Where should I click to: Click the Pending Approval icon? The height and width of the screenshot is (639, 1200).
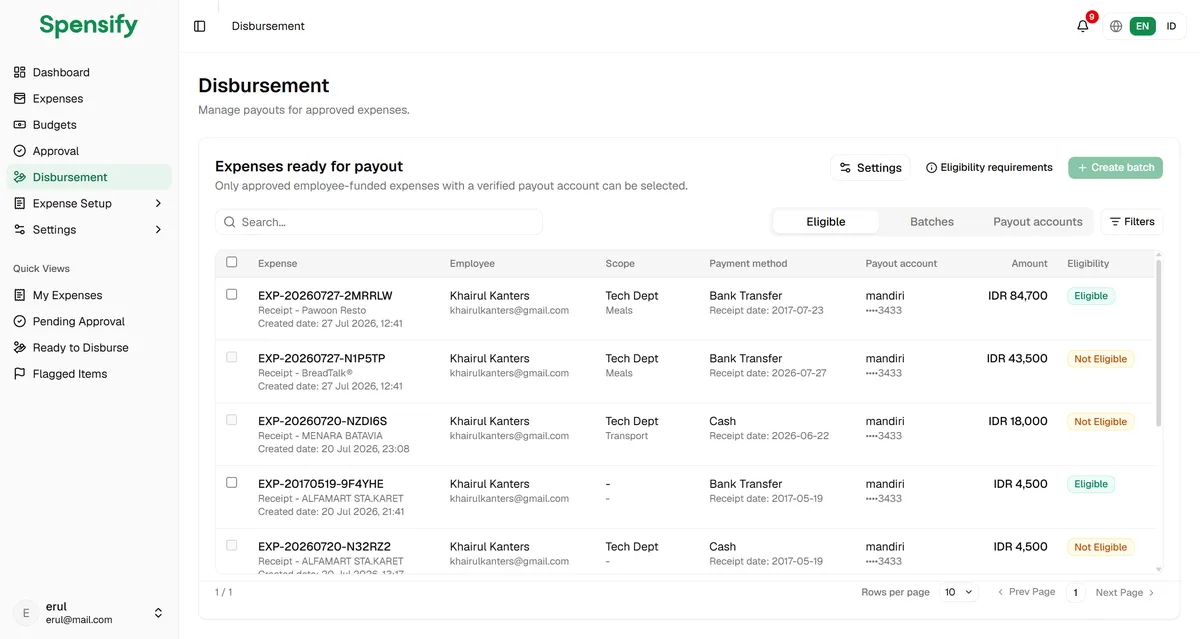click(x=20, y=321)
